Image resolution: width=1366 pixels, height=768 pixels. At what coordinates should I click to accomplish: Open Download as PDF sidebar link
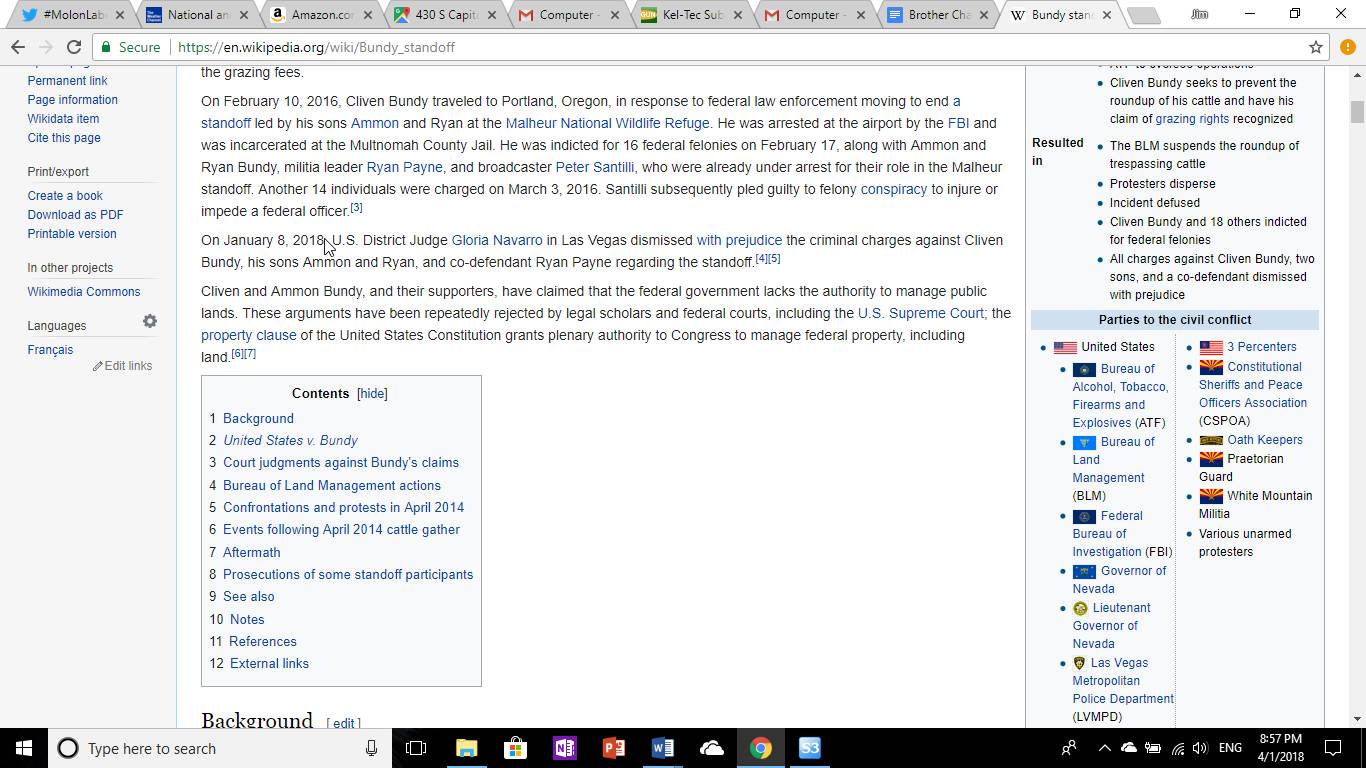point(76,214)
